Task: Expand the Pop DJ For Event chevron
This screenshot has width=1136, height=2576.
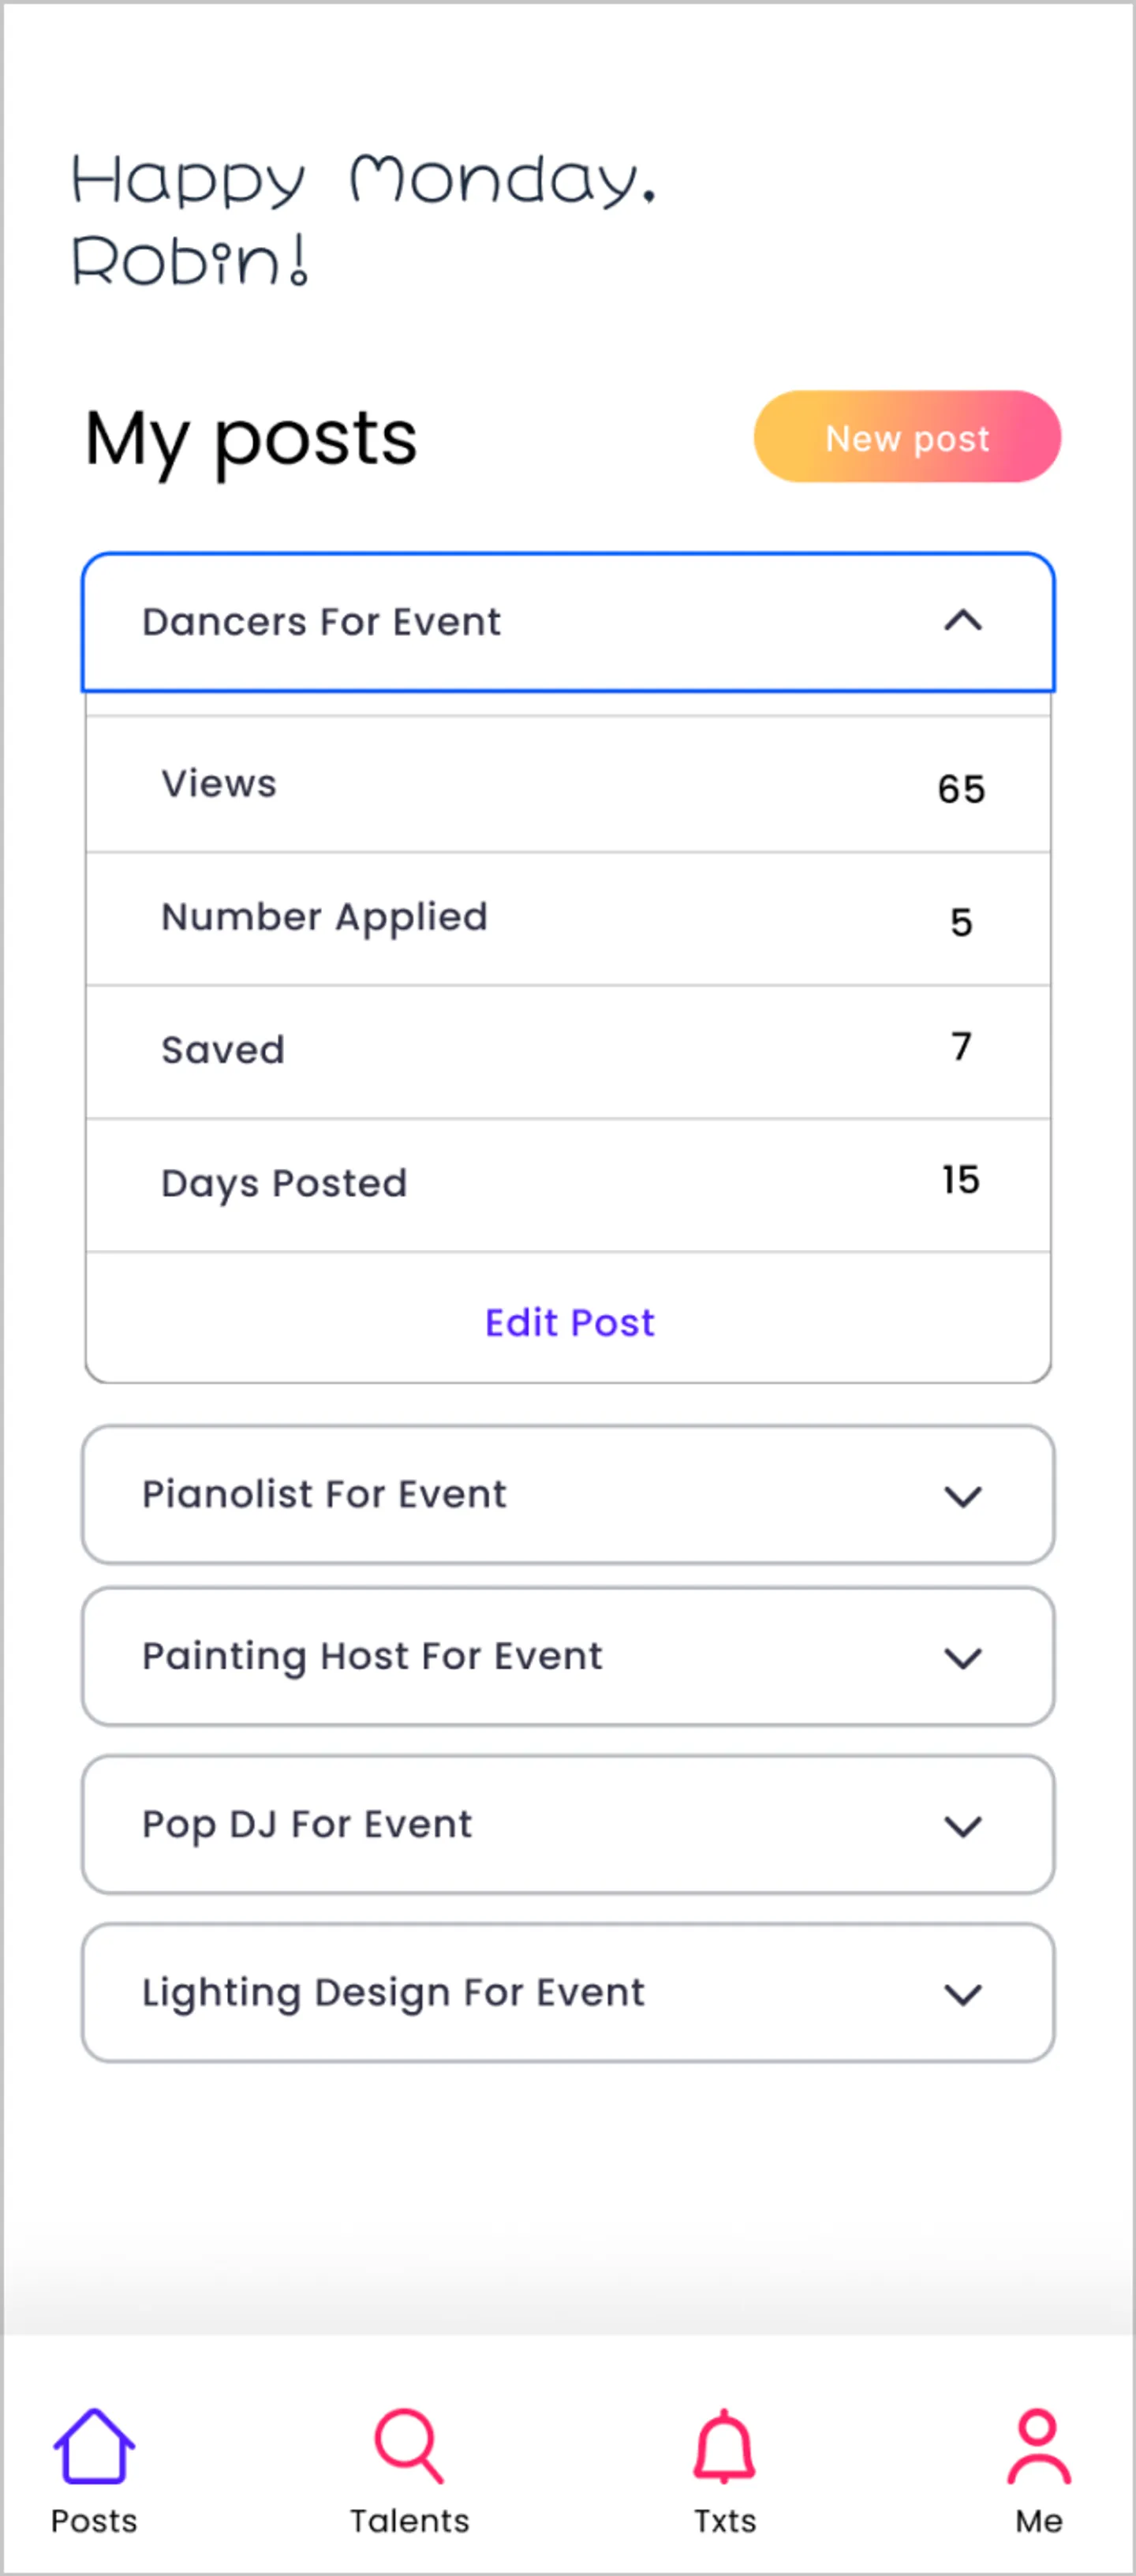Action: tap(962, 1826)
